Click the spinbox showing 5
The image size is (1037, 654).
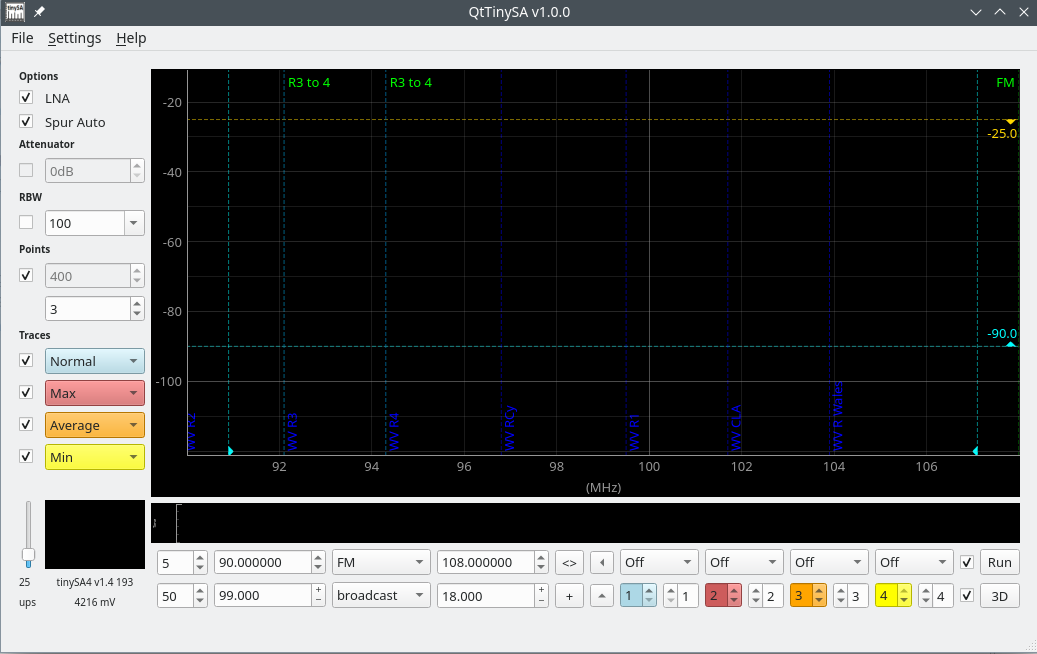[x=182, y=563]
